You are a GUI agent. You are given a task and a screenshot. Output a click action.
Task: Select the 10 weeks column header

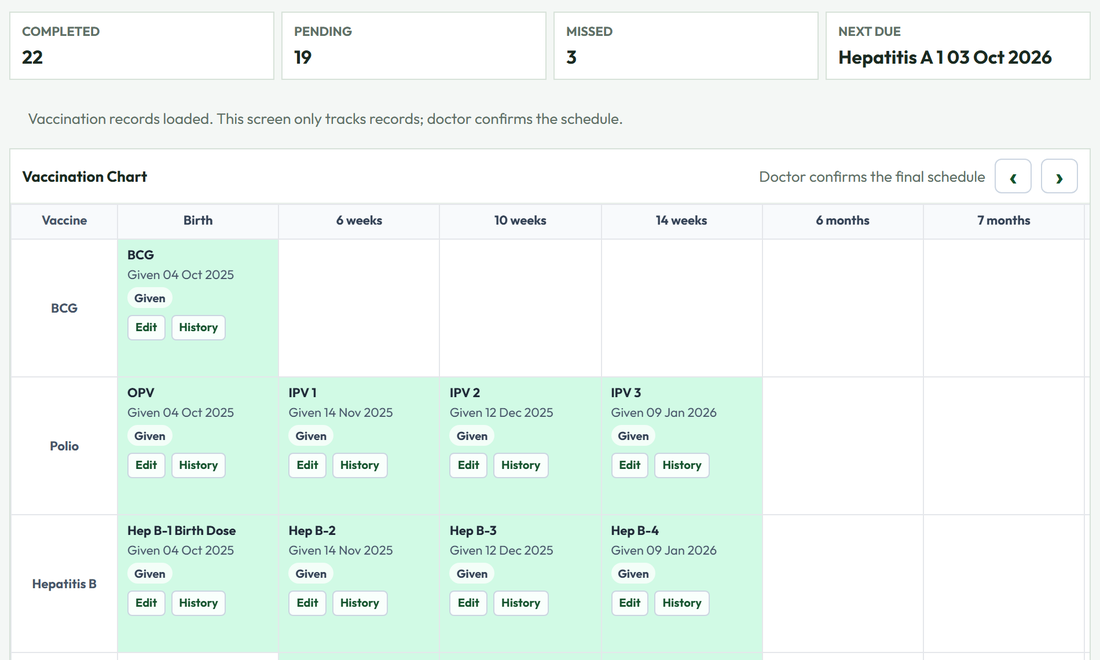coord(521,221)
